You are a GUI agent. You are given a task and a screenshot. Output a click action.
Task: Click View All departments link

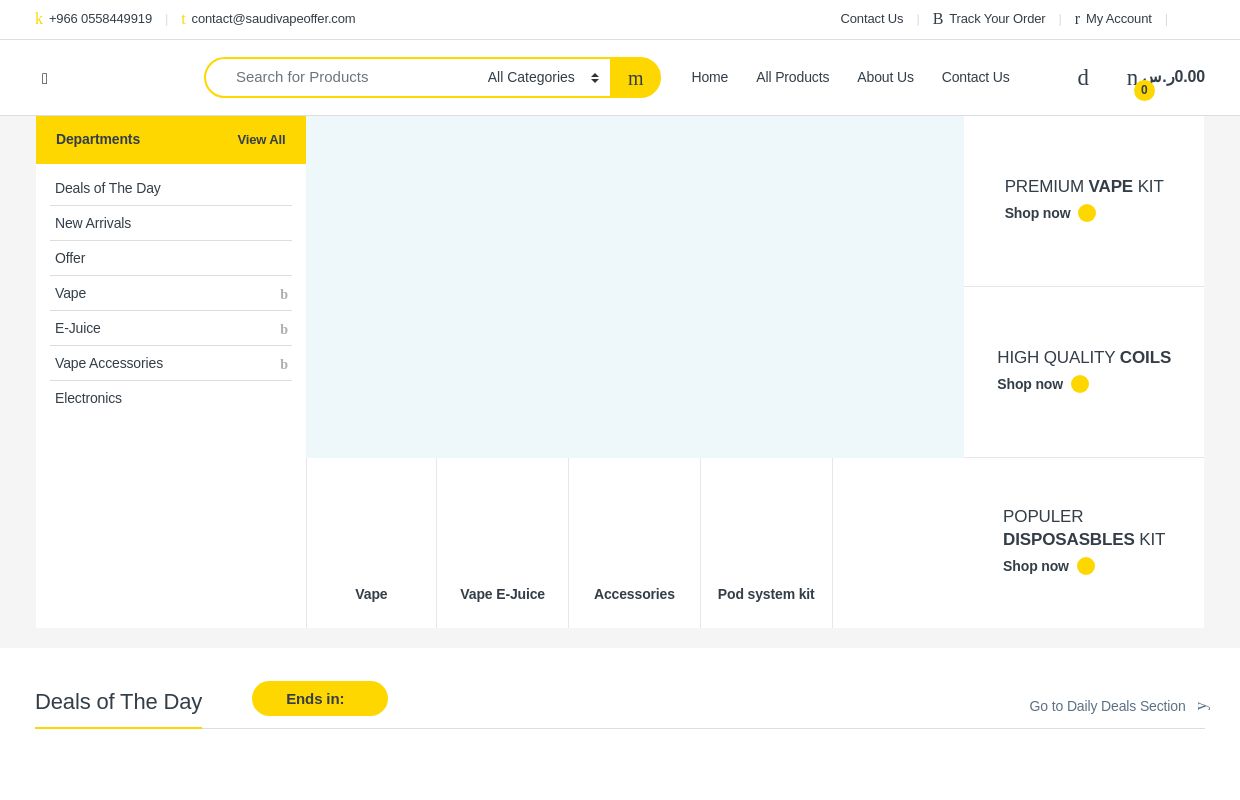pyautogui.click(x=261, y=140)
